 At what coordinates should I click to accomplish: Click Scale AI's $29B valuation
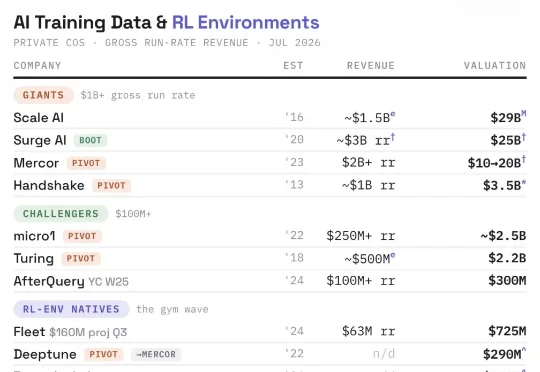(x=508, y=117)
